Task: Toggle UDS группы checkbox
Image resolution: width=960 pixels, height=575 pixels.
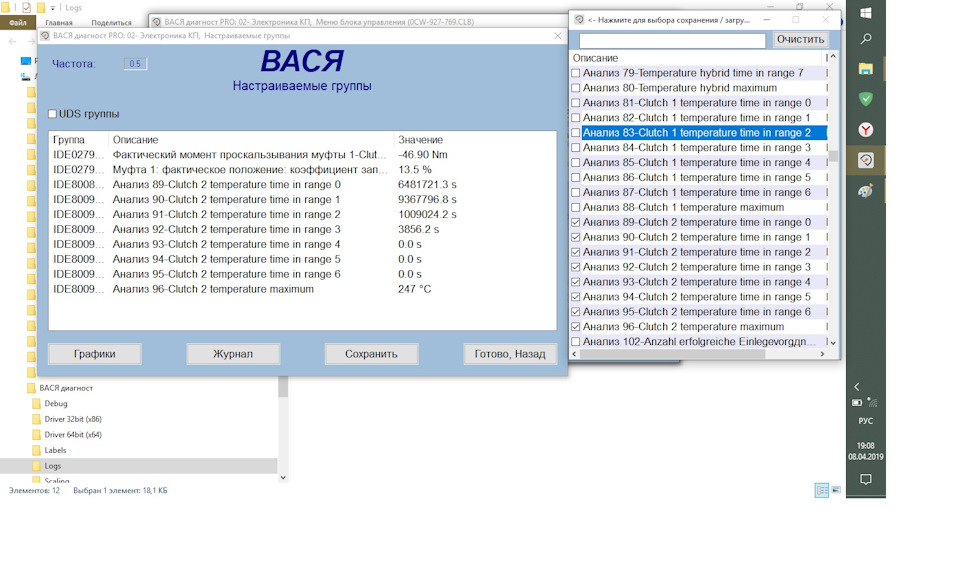Action: [x=53, y=114]
